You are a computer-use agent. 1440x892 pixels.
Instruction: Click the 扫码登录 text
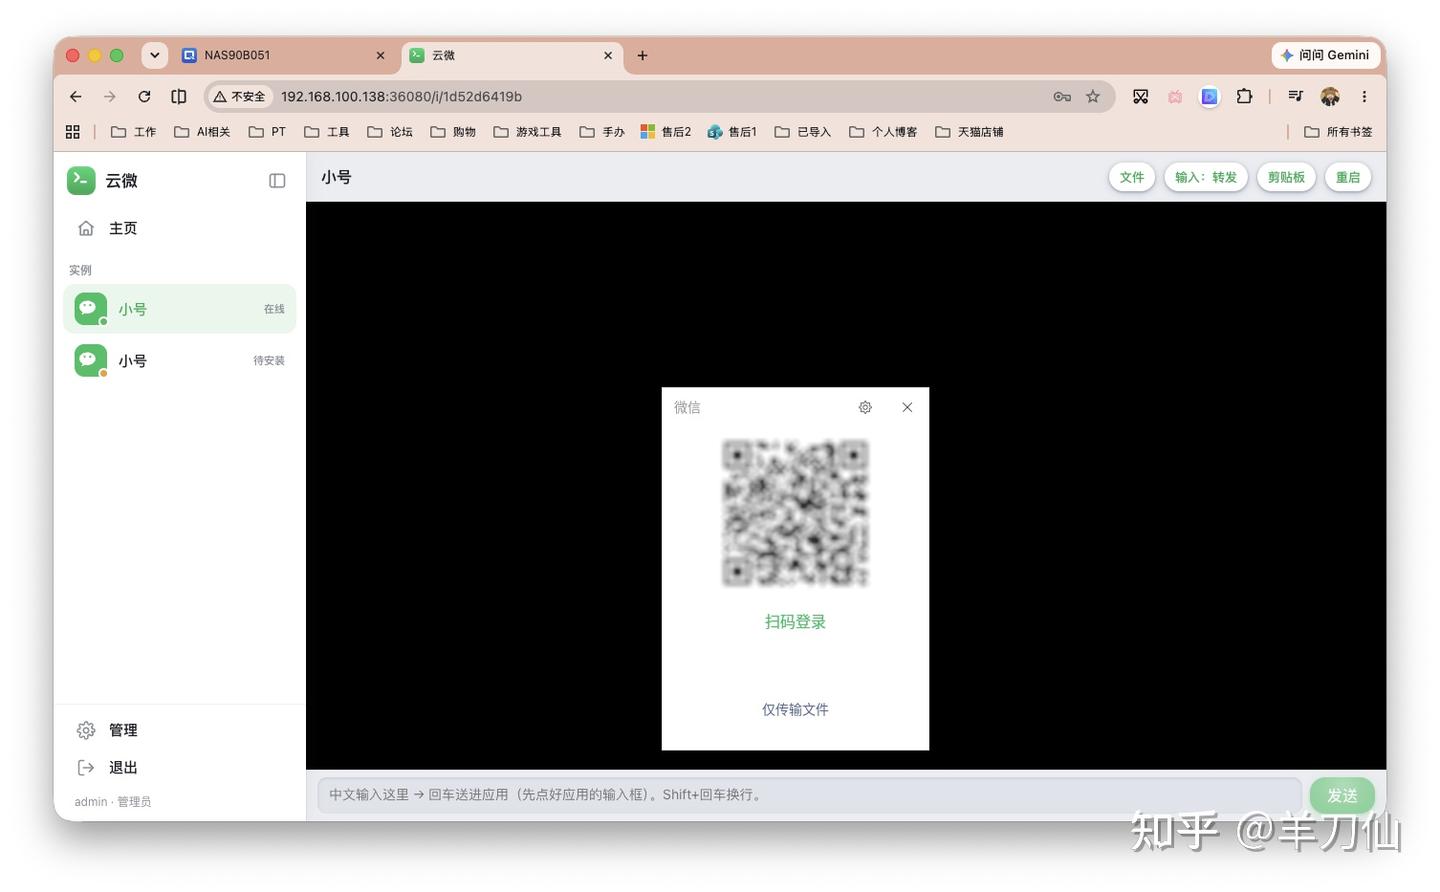click(795, 622)
